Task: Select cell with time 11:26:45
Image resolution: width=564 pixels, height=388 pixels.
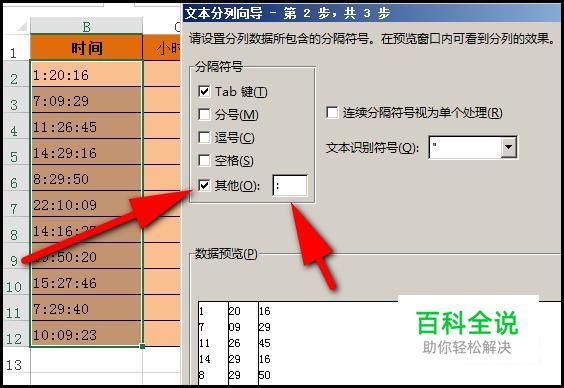Action: (x=86, y=126)
